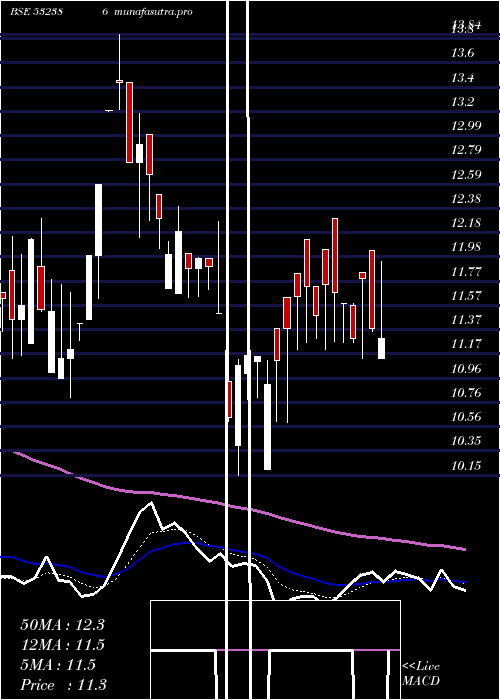Click the 10.76 price label
The width and height of the screenshot is (500, 700).
pos(466,393)
